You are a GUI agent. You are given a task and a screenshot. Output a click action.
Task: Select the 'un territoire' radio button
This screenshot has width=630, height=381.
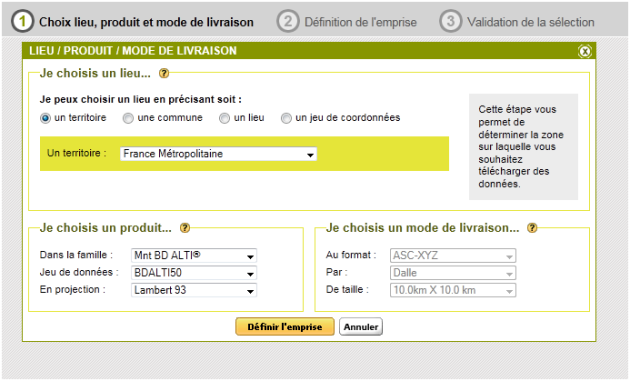[x=45, y=118]
